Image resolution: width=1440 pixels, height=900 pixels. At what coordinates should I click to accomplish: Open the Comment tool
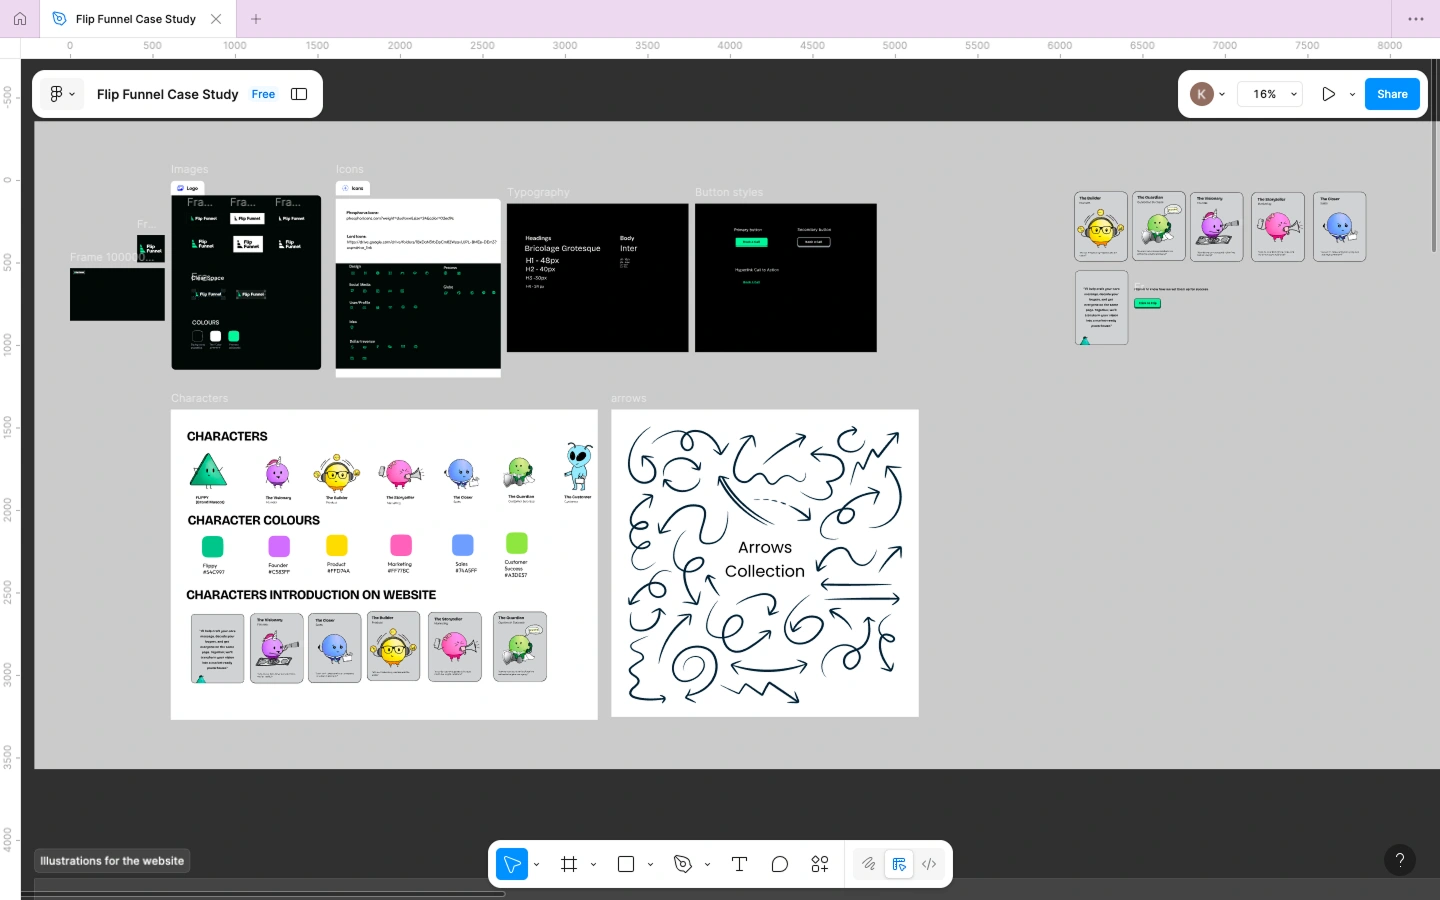tap(780, 864)
